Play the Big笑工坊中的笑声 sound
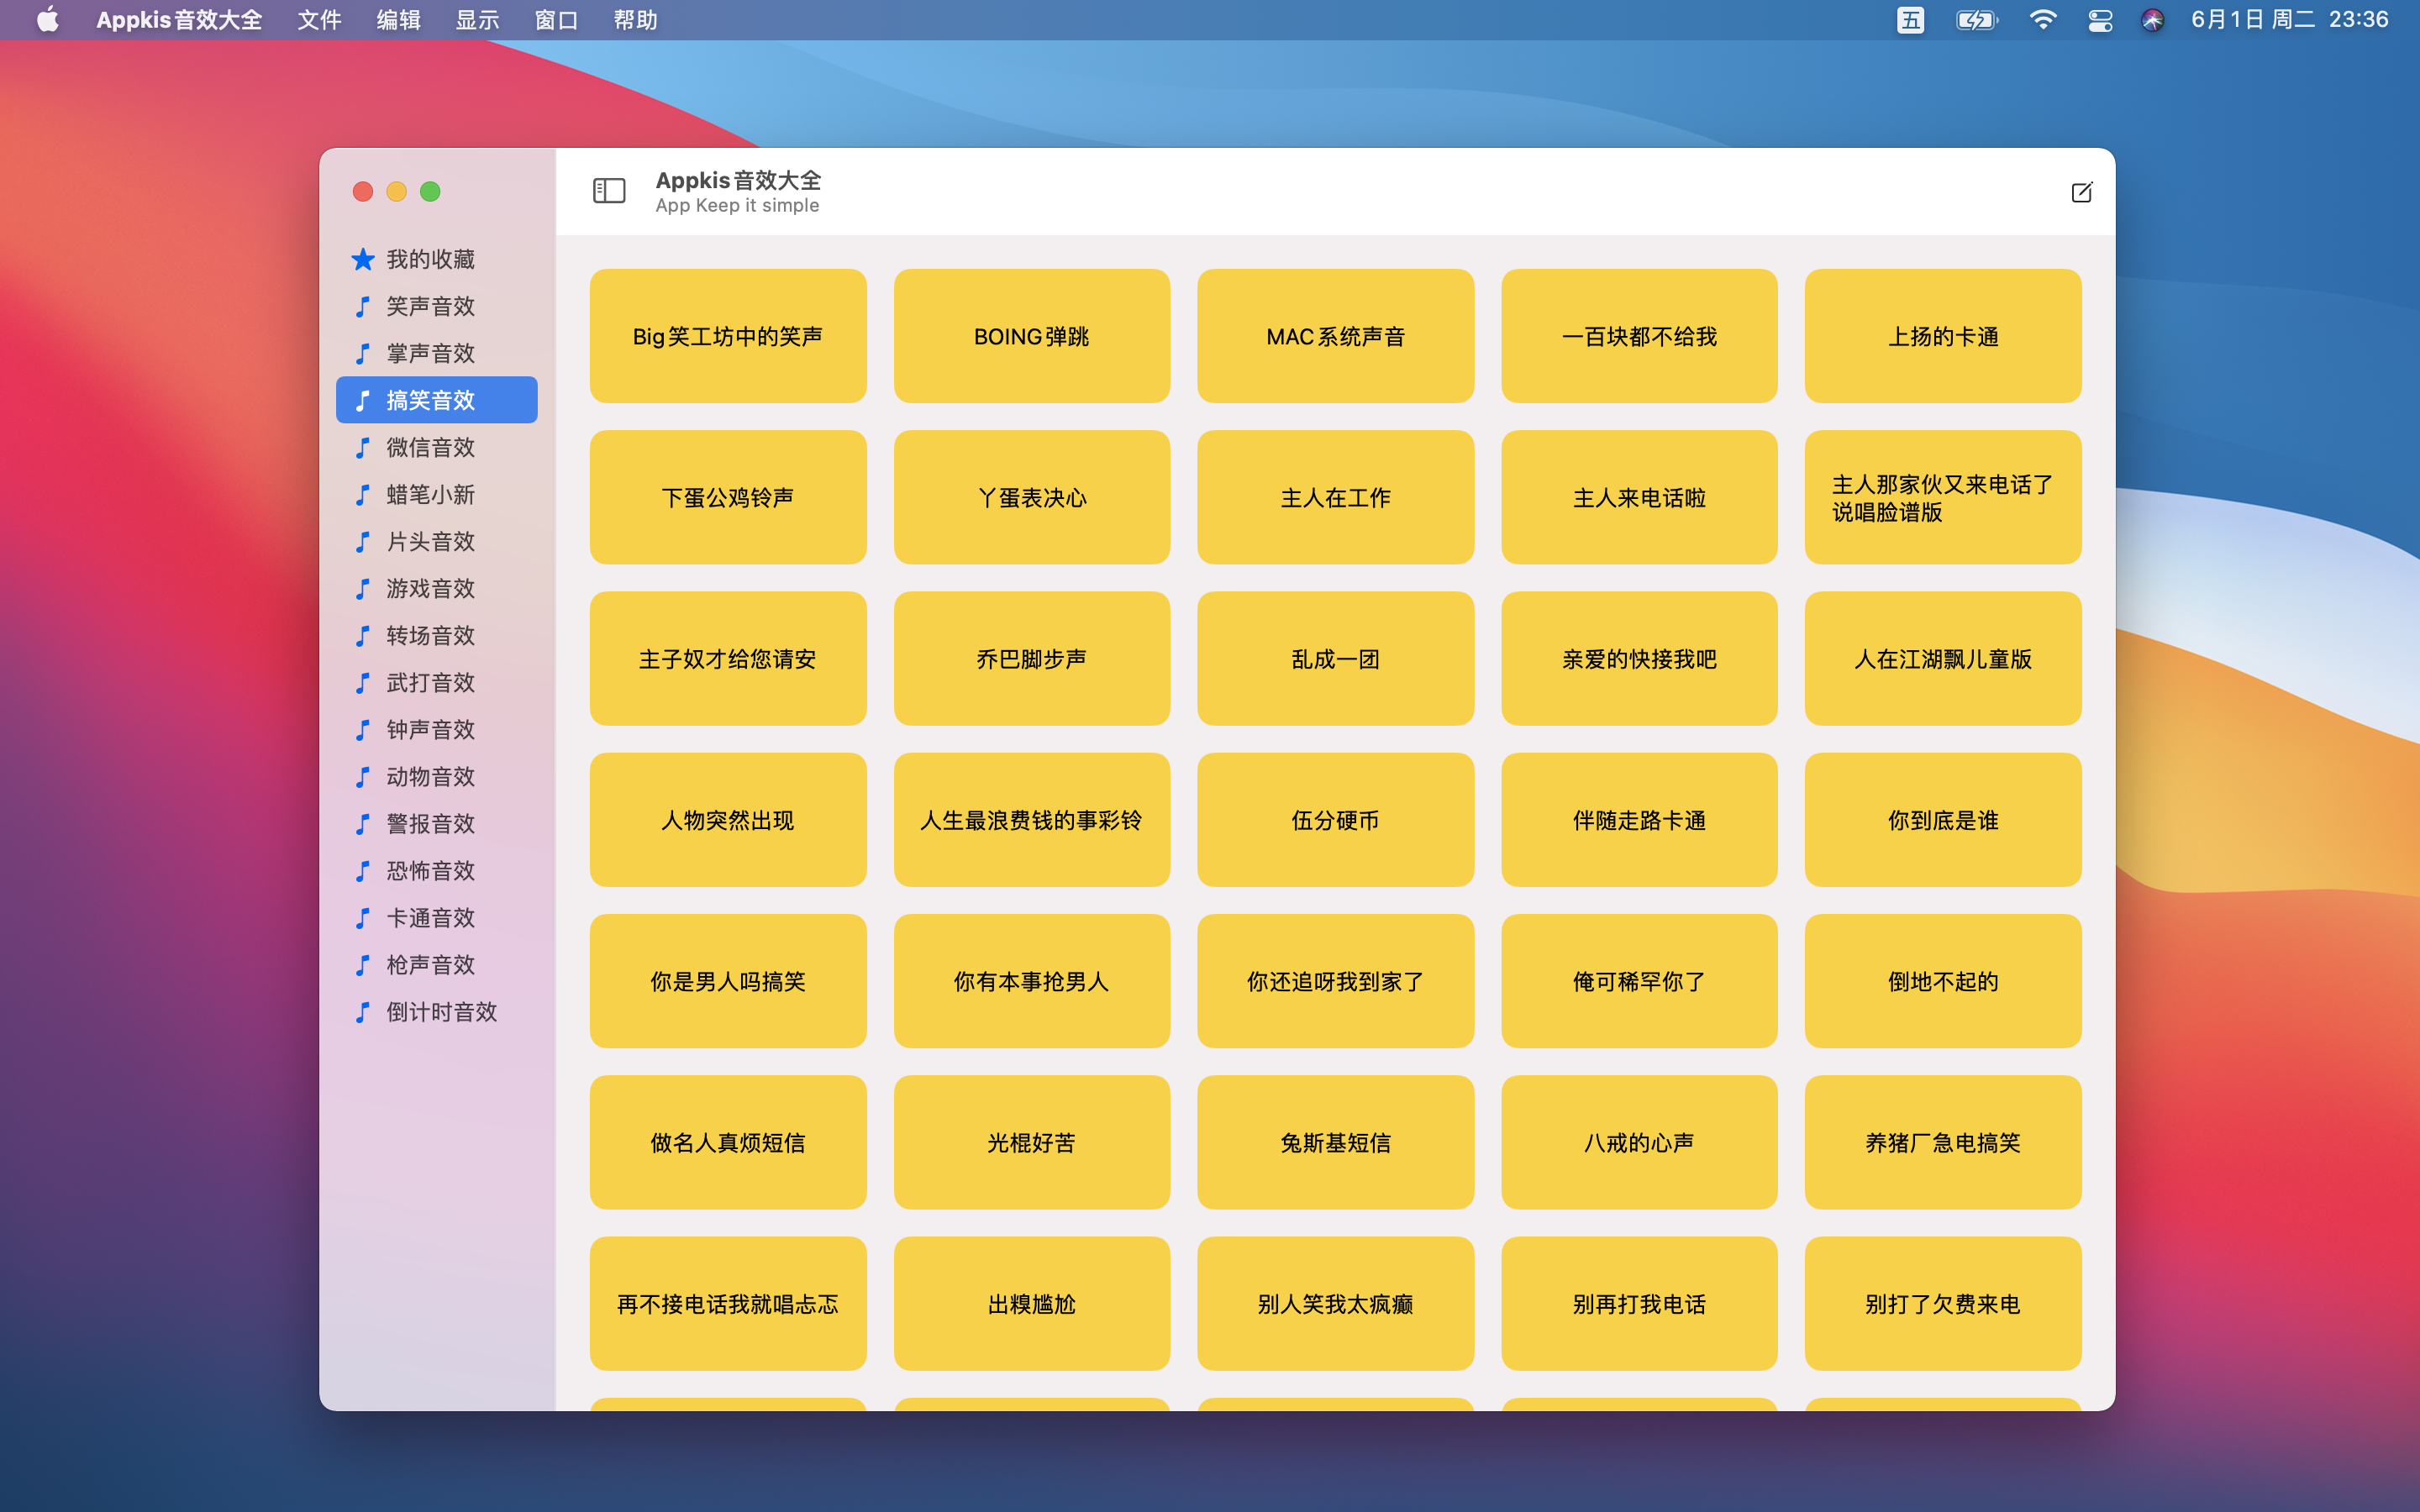The height and width of the screenshot is (1512, 2420). point(728,336)
